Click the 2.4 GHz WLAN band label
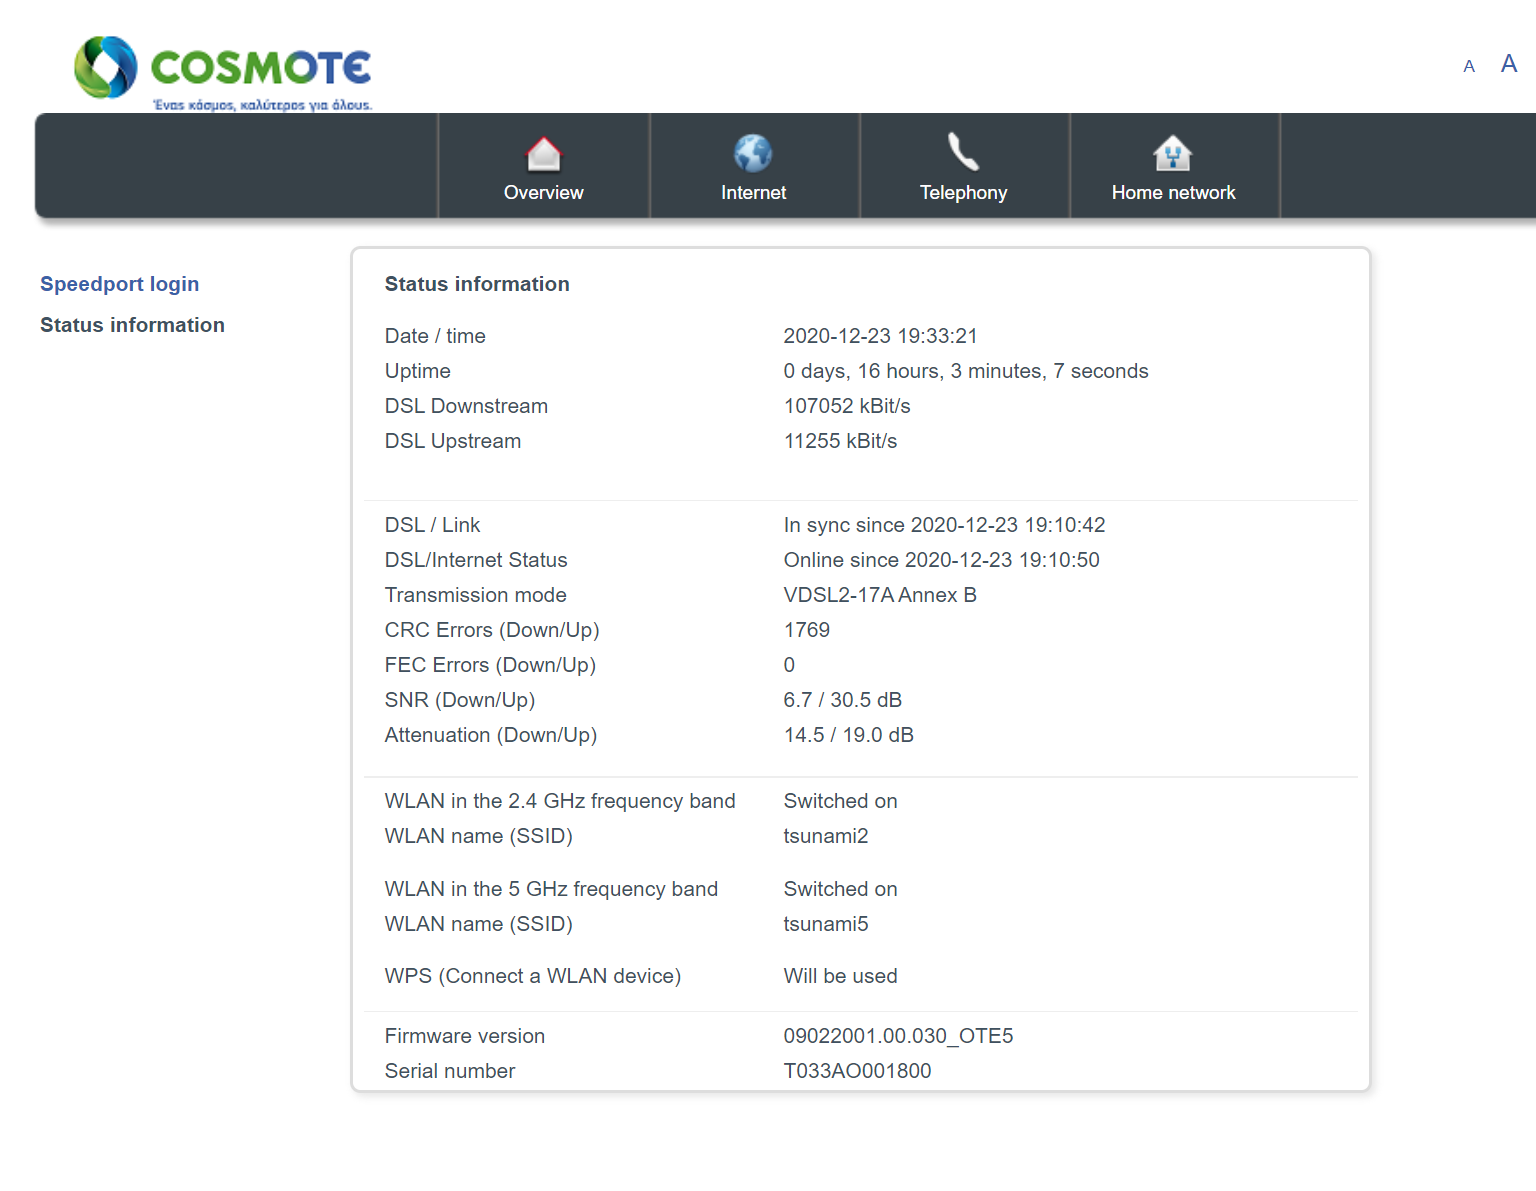 (560, 801)
